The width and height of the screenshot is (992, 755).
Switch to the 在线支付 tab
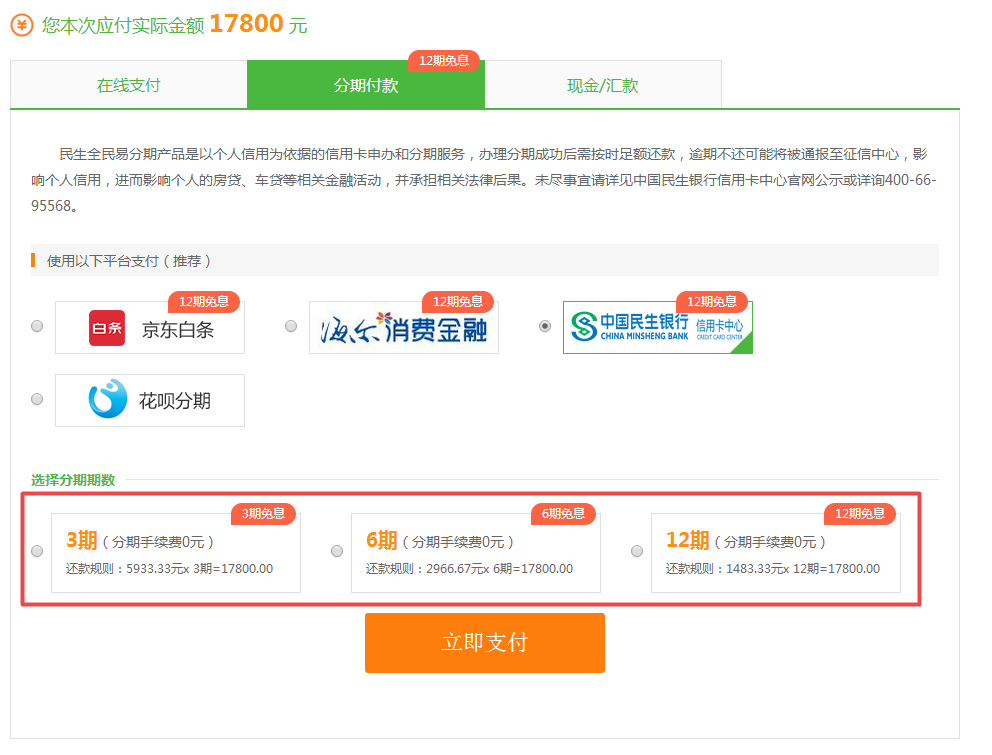pyautogui.click(x=128, y=85)
